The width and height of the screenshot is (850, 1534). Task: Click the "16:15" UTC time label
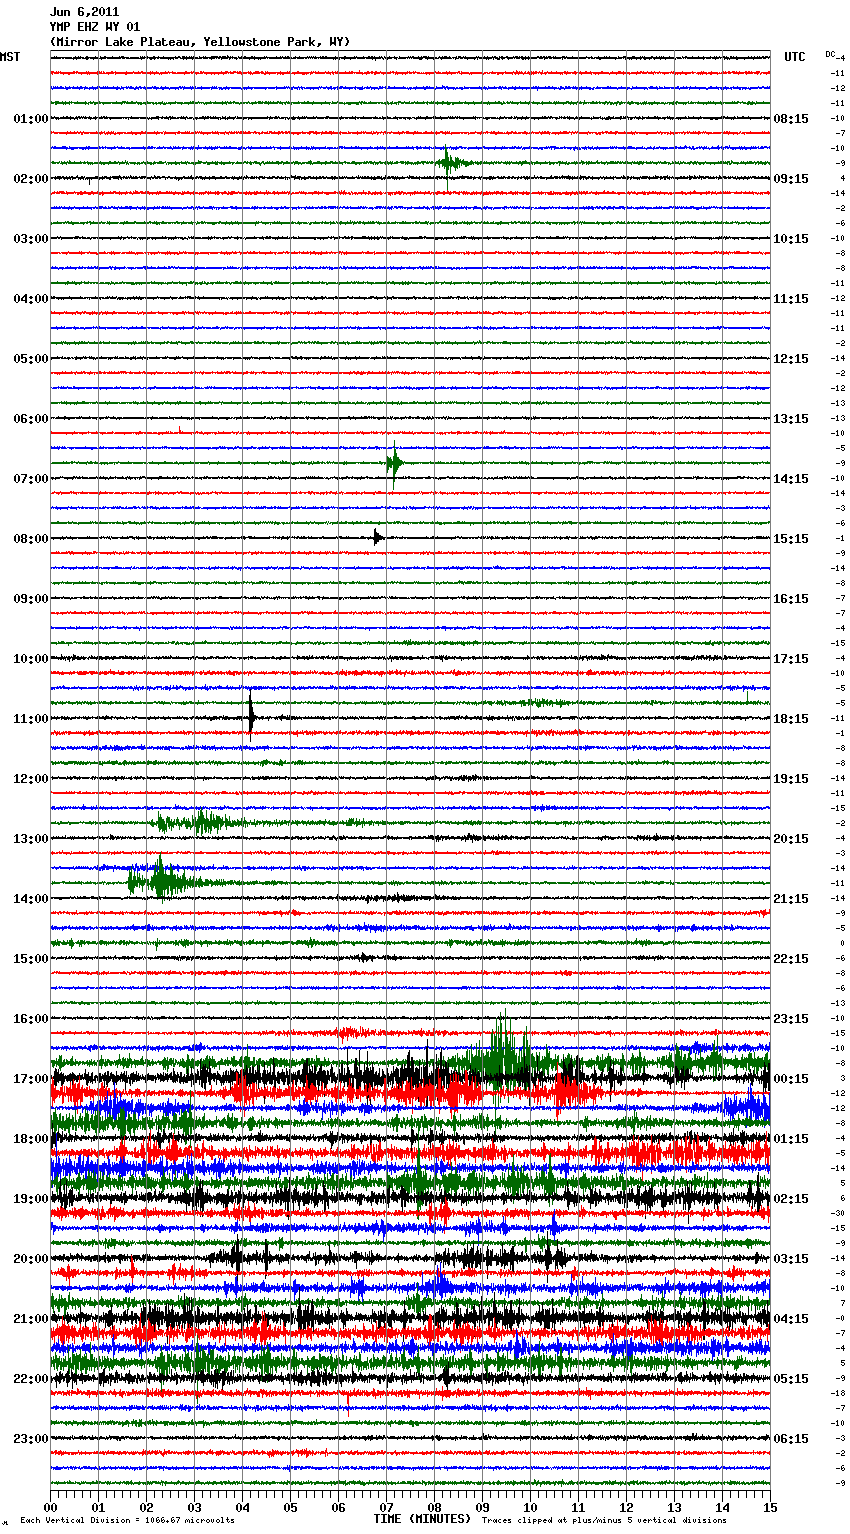pyautogui.click(x=791, y=599)
